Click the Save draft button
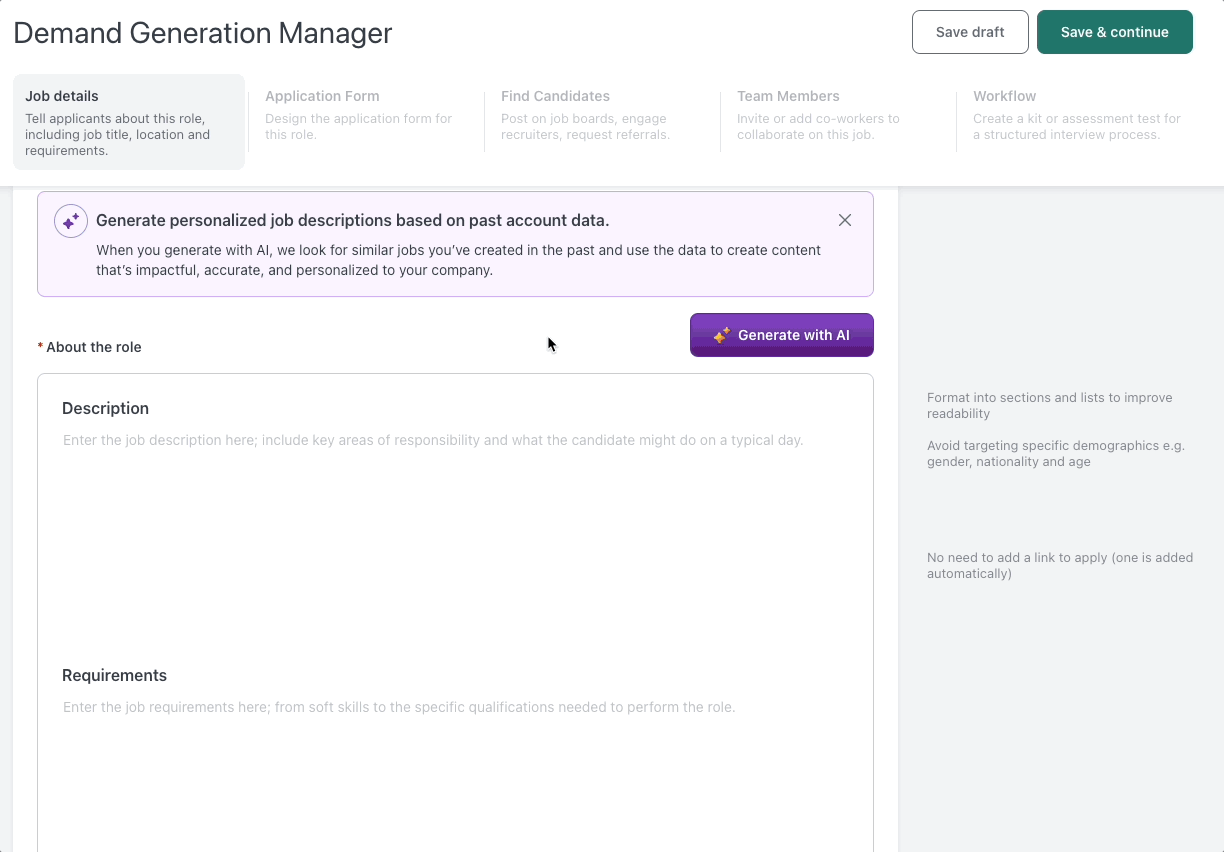Screen dimensions: 1224x852 point(970,32)
